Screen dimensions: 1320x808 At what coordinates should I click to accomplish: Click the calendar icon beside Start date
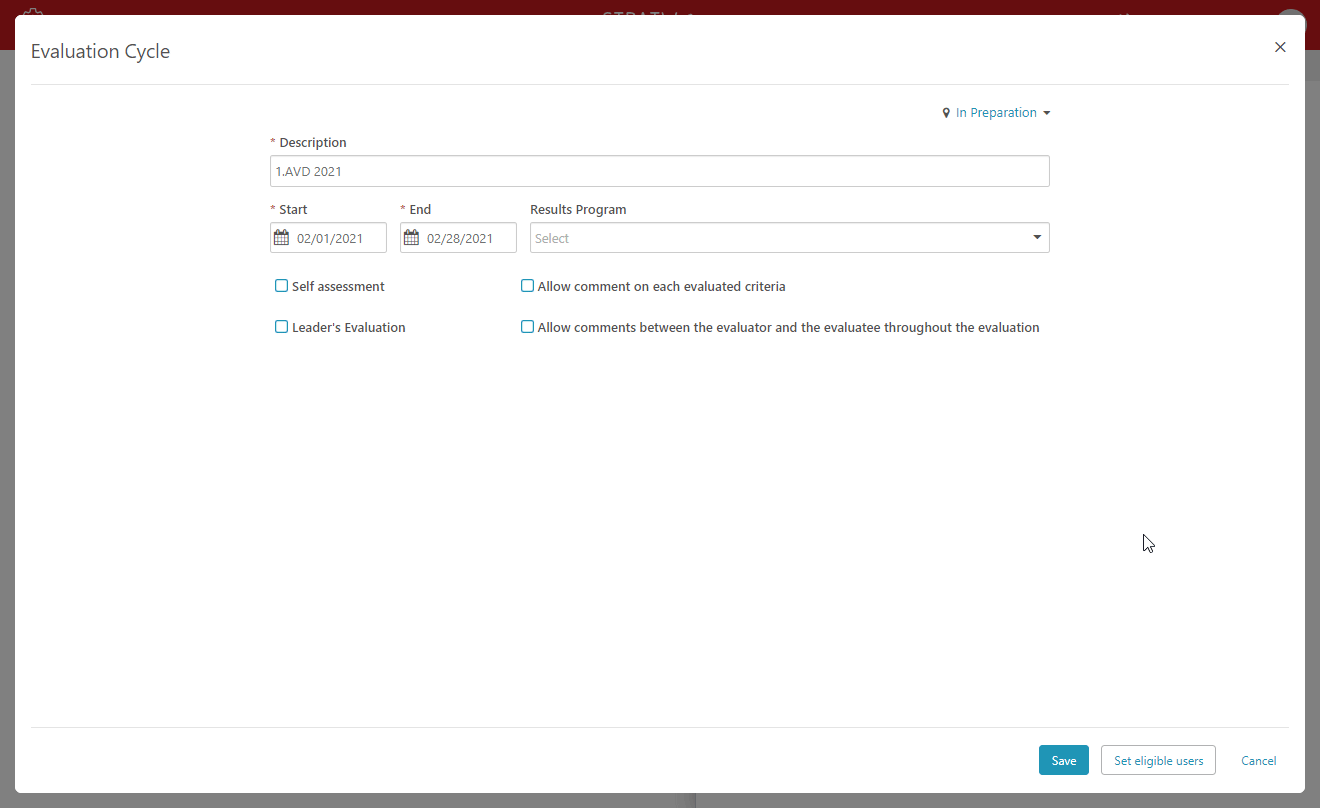[x=281, y=238]
